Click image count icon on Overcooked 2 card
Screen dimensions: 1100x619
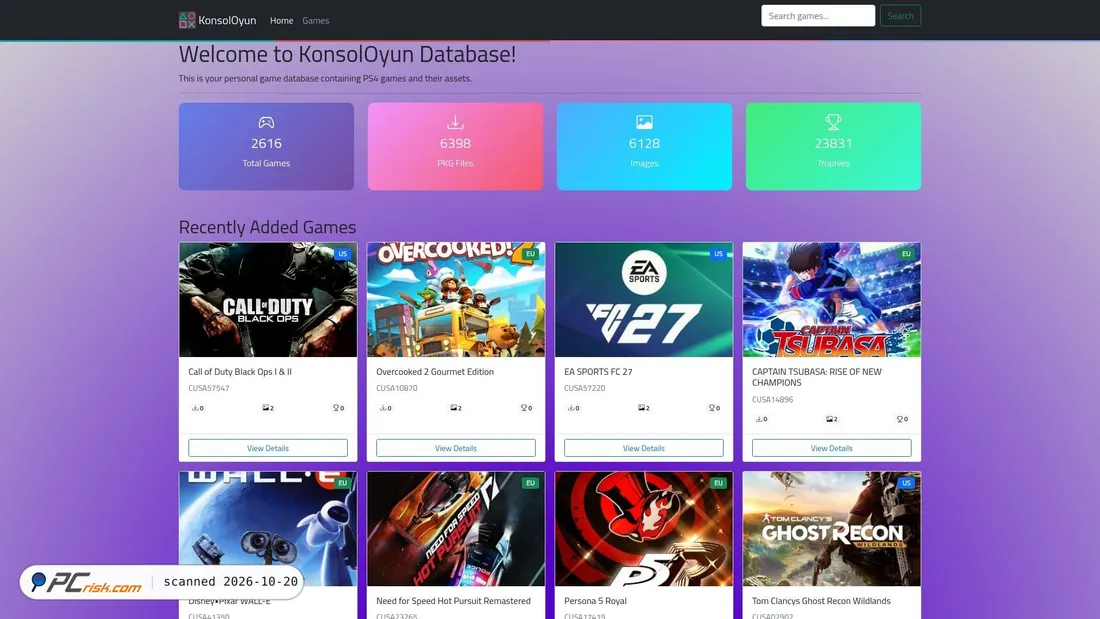(454, 408)
